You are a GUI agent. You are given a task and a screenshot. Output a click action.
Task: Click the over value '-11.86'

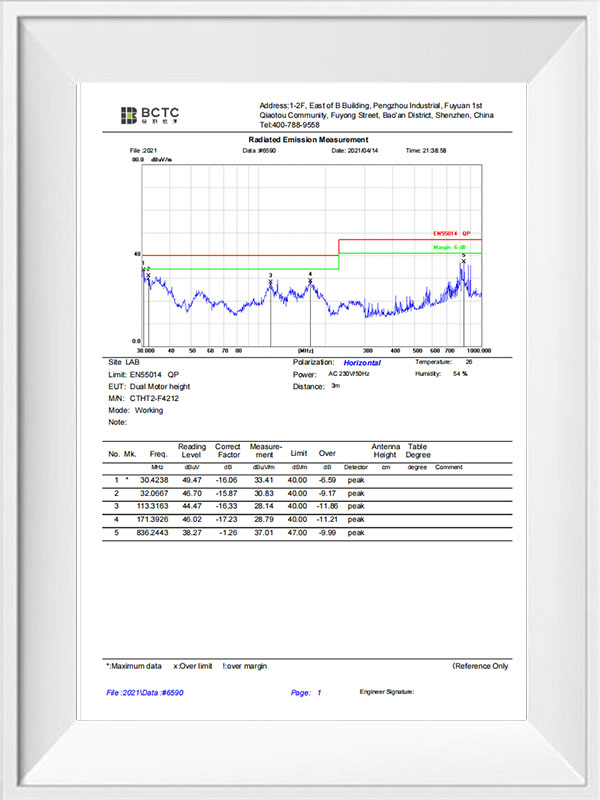tap(327, 506)
